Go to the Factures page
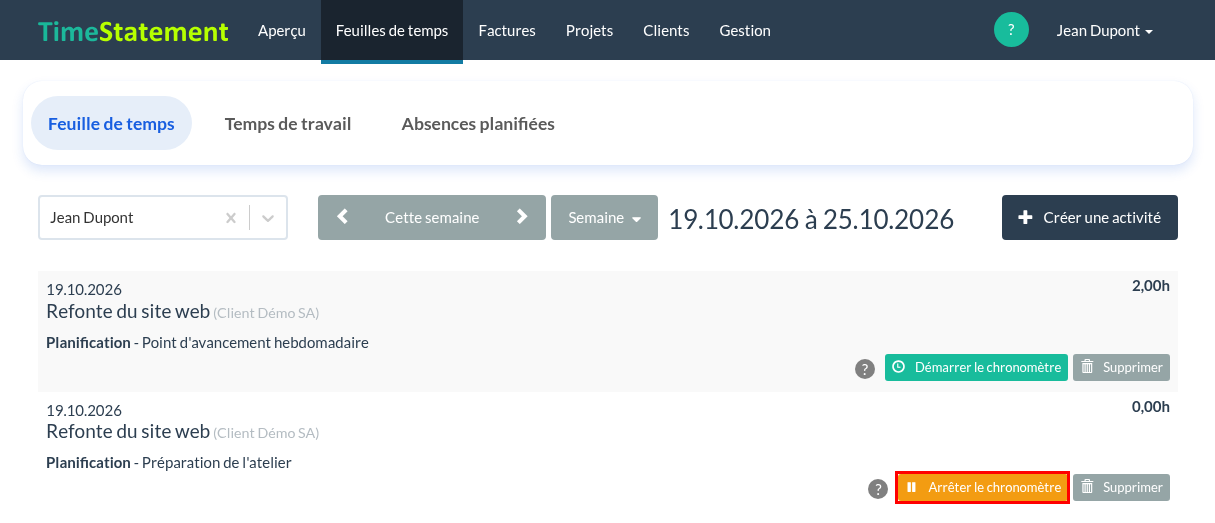Screen dimensions: 1215x523 click(507, 31)
